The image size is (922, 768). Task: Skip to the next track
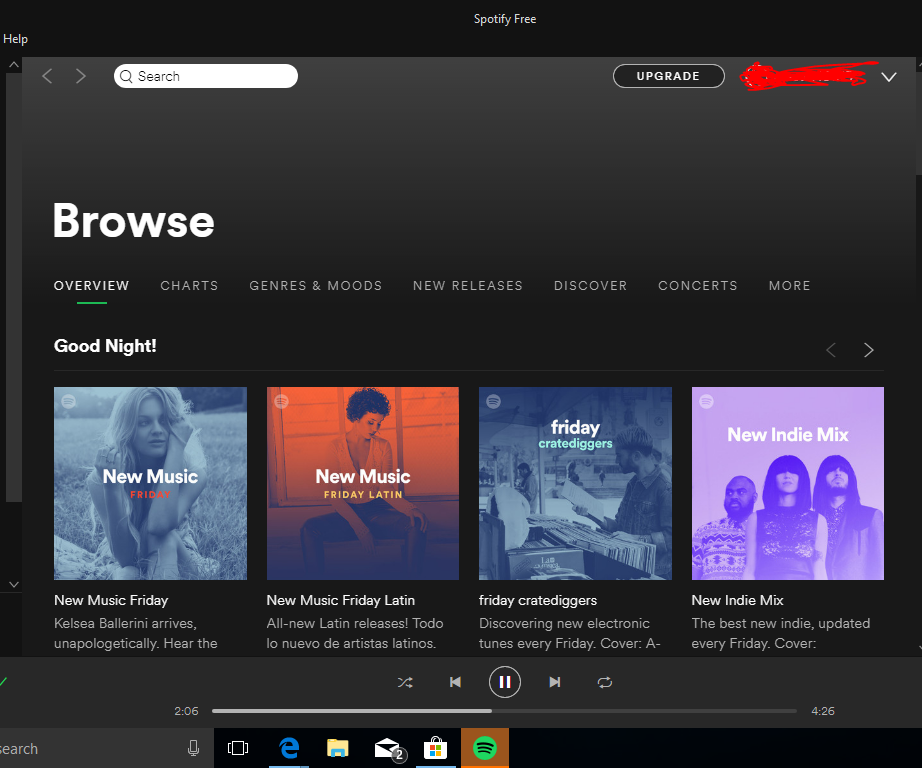555,682
